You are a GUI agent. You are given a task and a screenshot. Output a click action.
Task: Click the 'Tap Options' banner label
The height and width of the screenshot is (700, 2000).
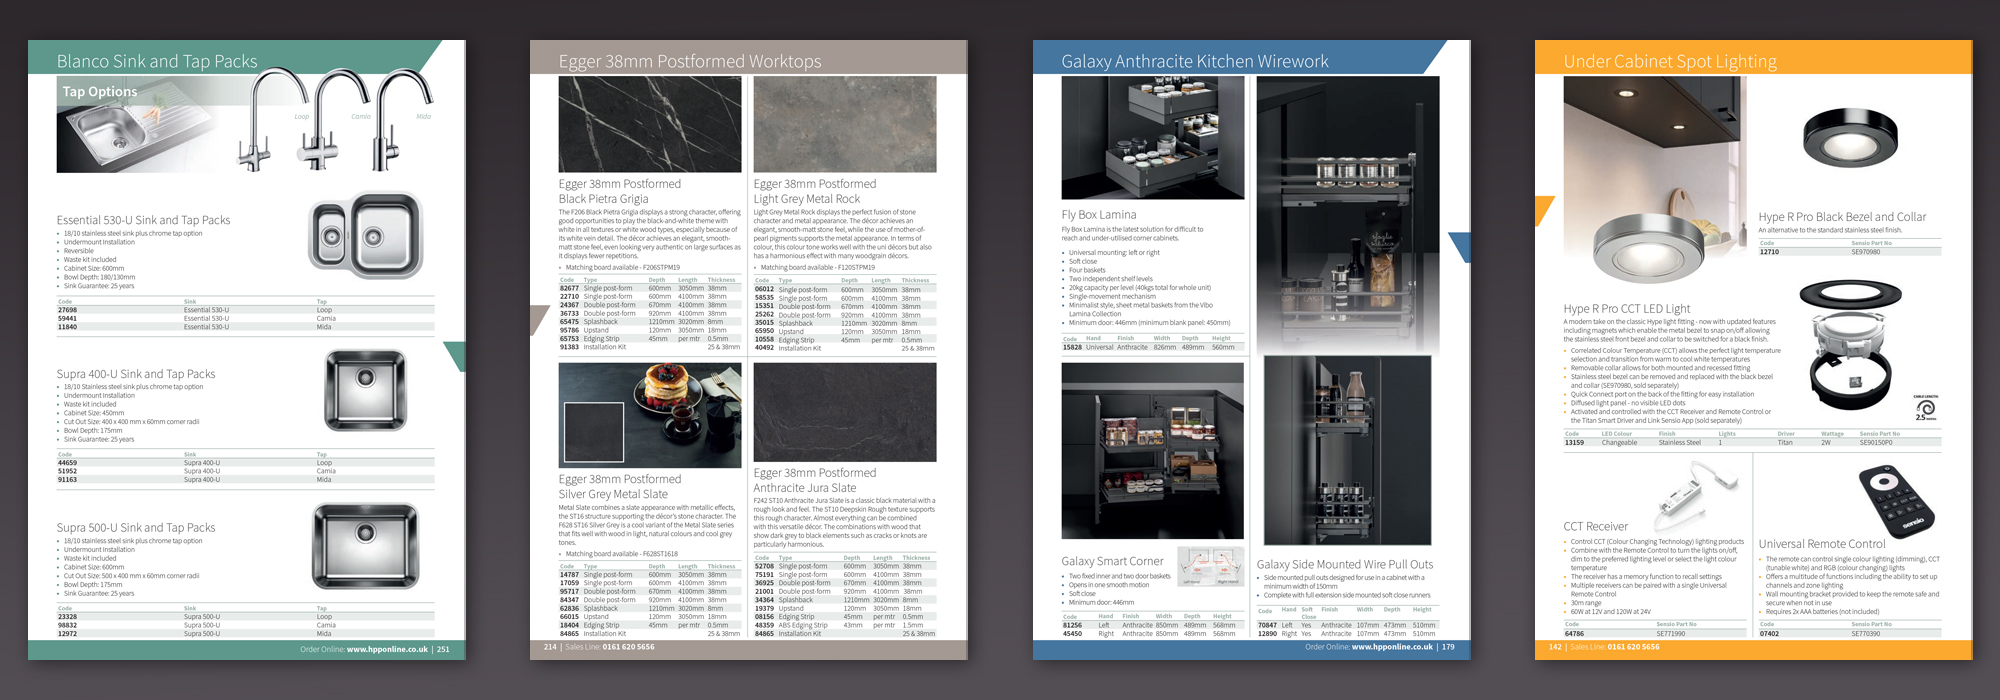tap(100, 92)
